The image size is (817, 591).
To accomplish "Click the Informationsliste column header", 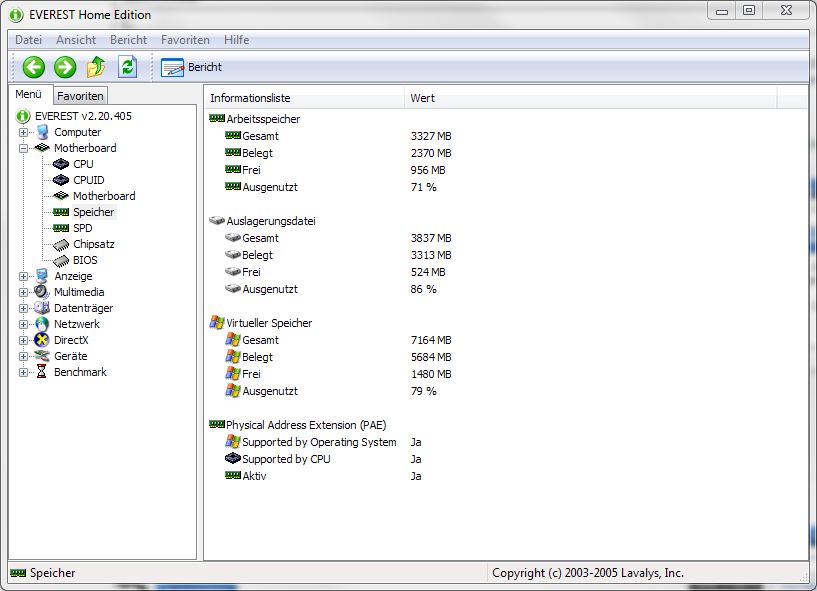I will click(x=304, y=98).
